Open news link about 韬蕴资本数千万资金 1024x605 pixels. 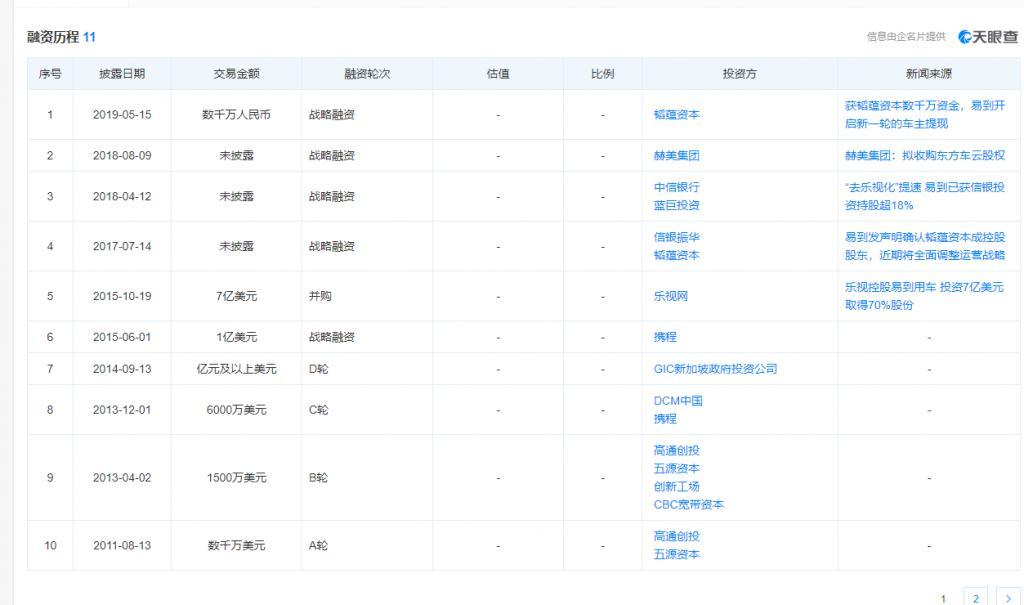925,114
